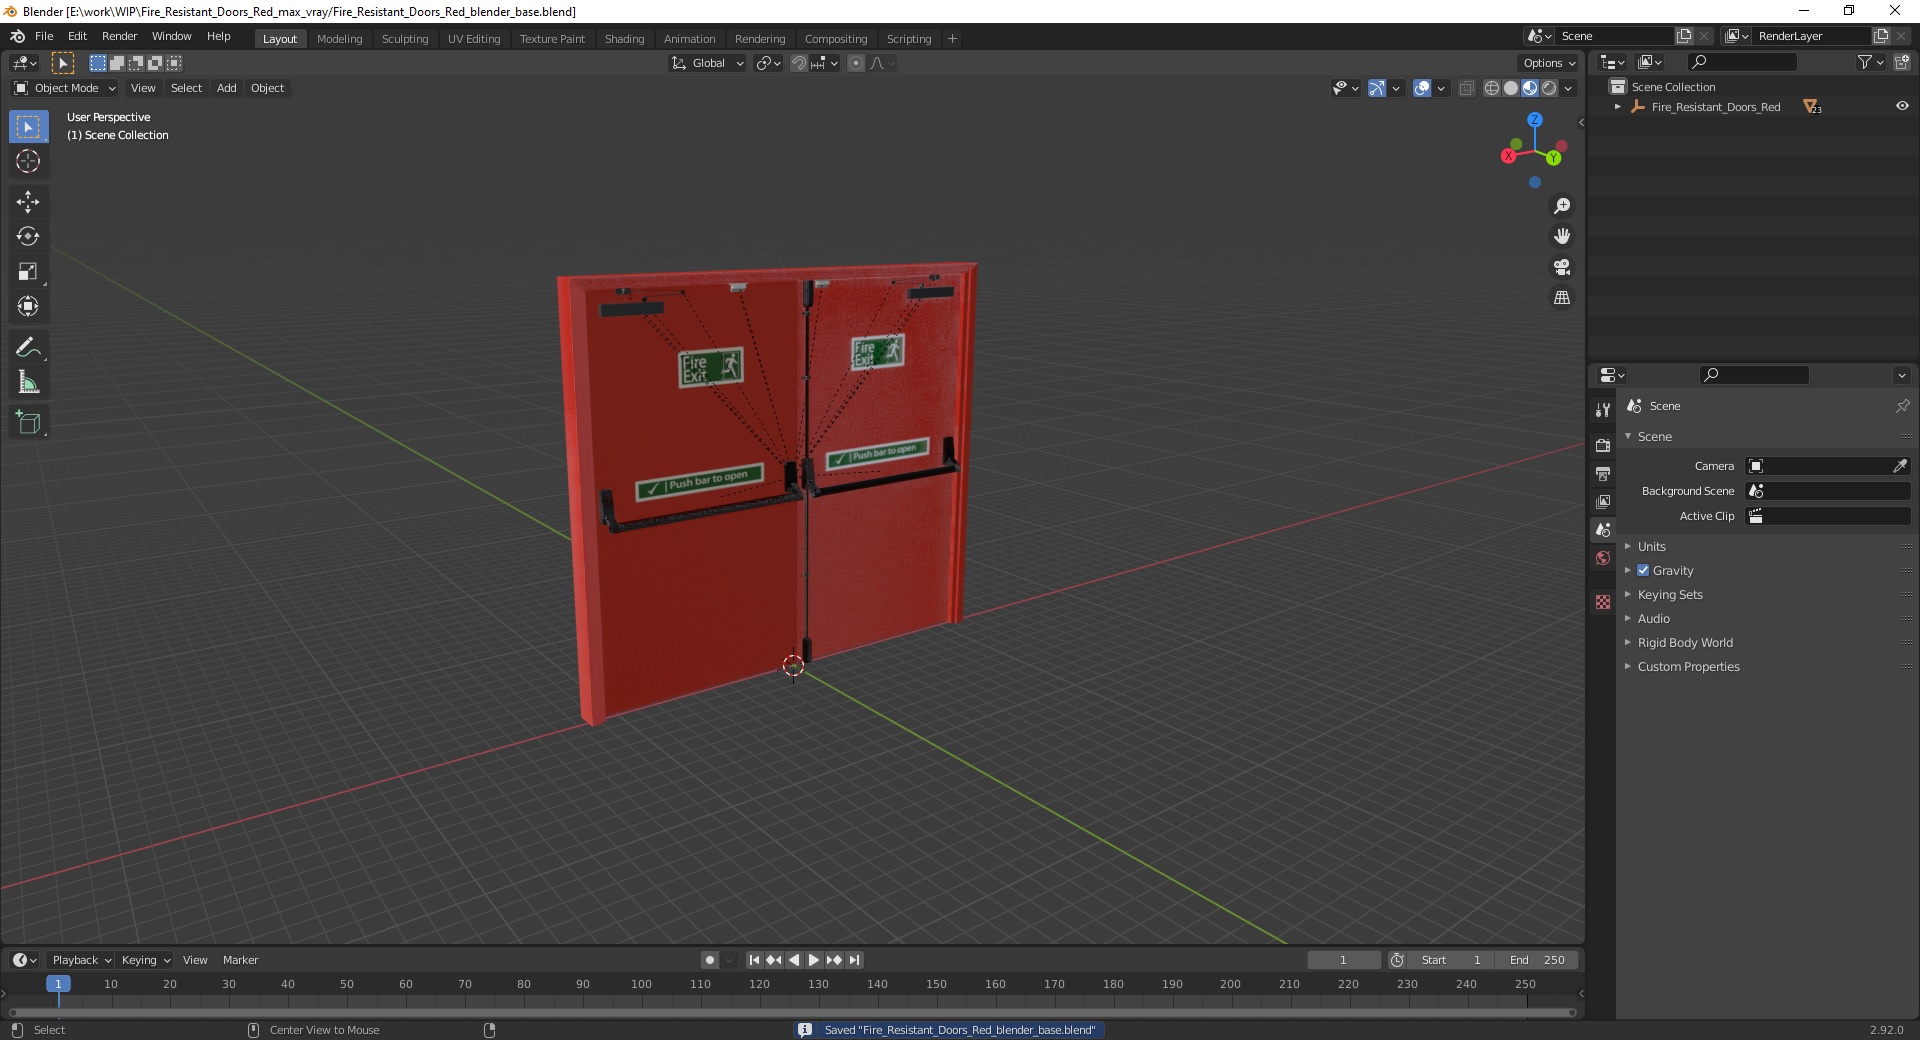
Task: Switch to wireframe viewport shading
Action: (x=1492, y=88)
